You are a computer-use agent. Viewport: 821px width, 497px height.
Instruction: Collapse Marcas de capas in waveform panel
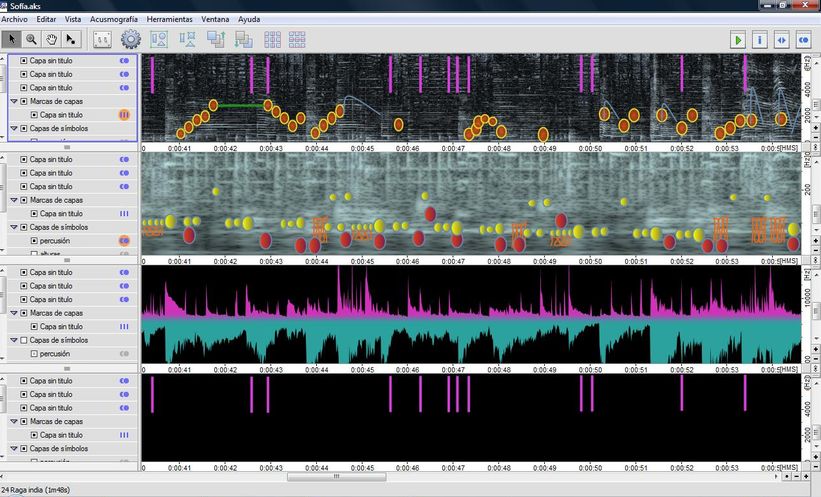14,313
